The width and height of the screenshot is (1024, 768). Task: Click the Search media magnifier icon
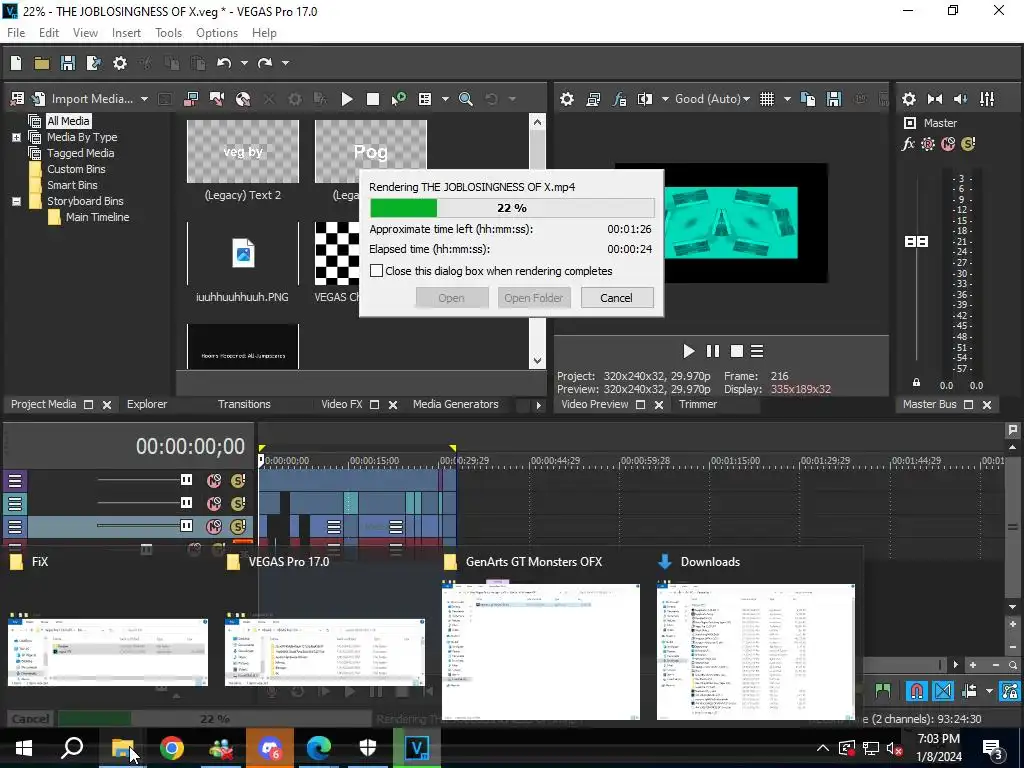click(x=466, y=99)
